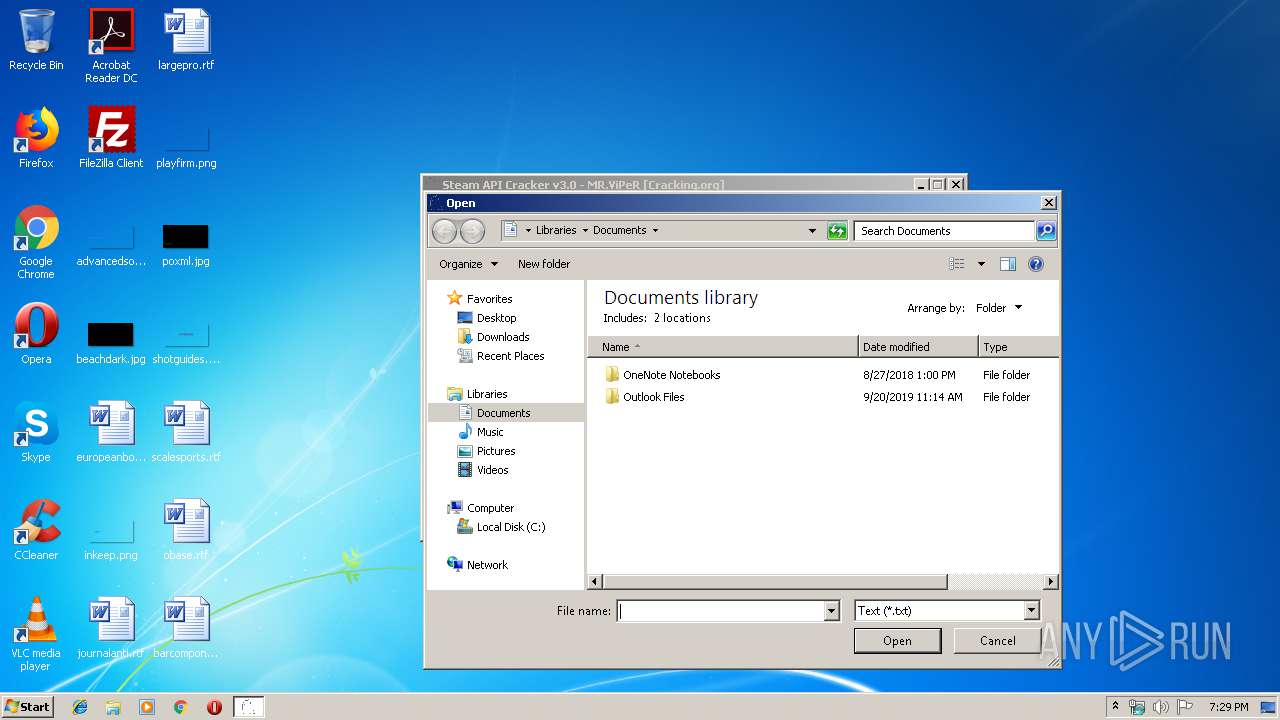
Task: Click the File name input field
Action: point(720,611)
